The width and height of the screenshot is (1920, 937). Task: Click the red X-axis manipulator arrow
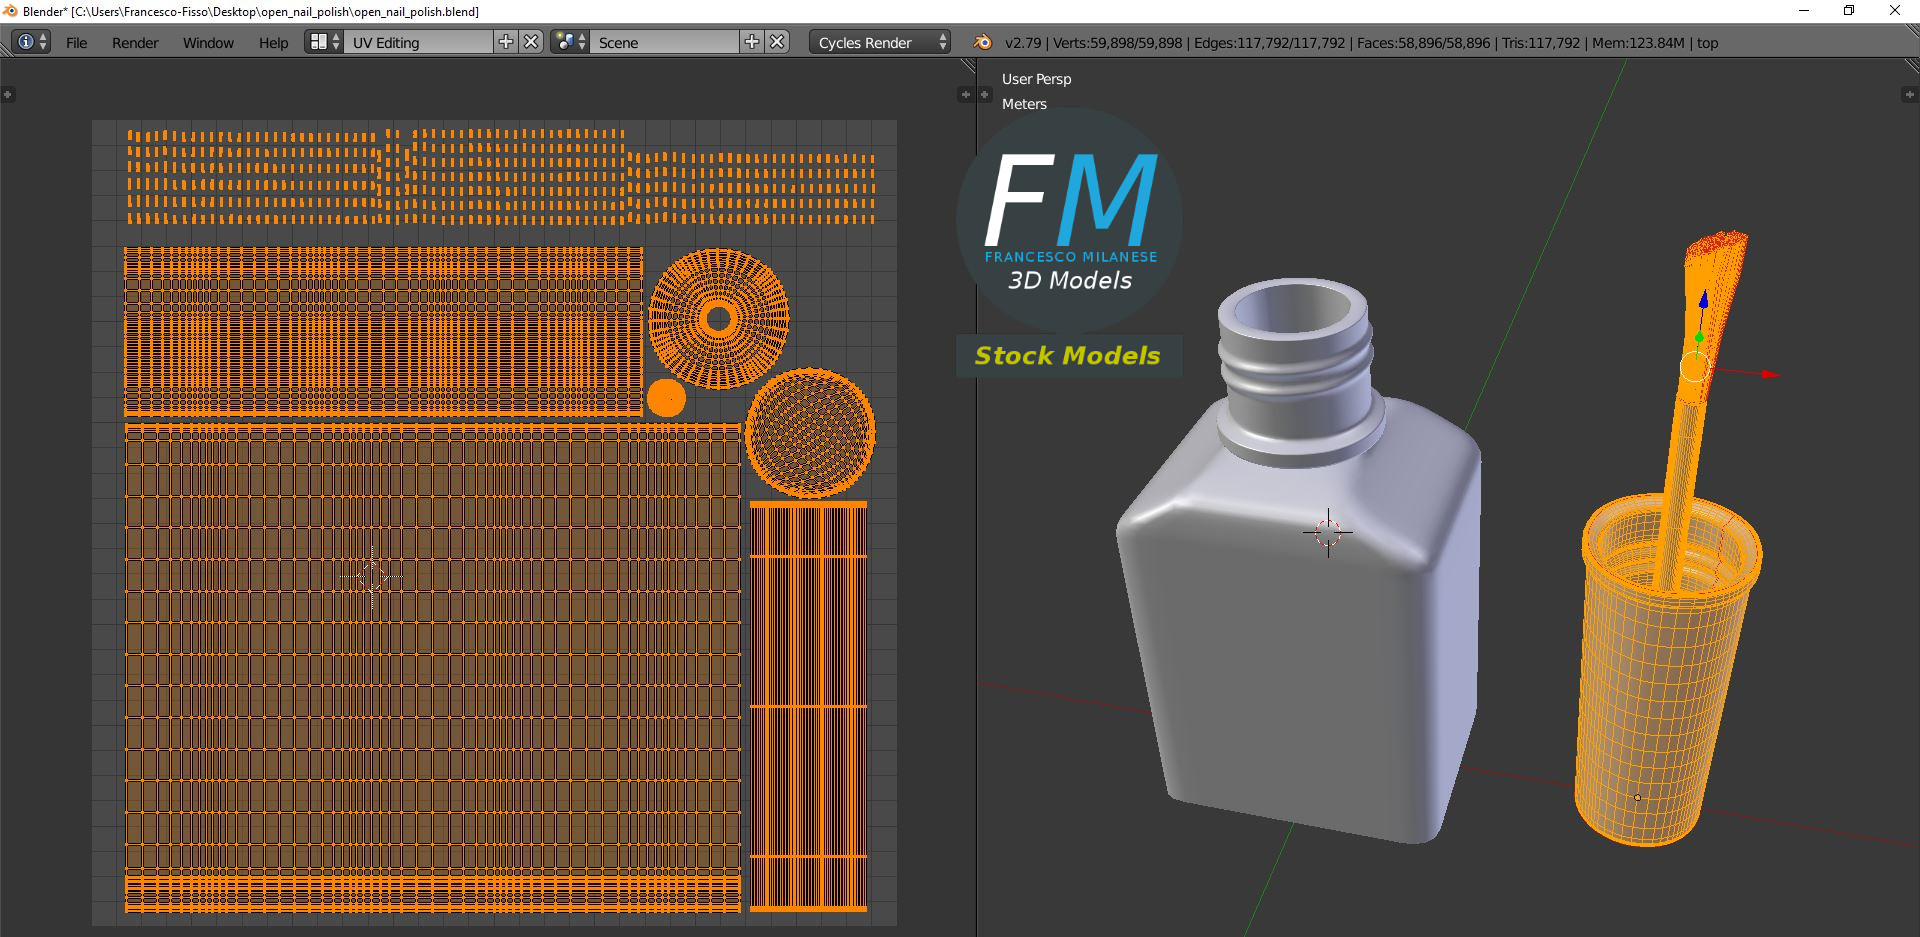tap(1769, 374)
